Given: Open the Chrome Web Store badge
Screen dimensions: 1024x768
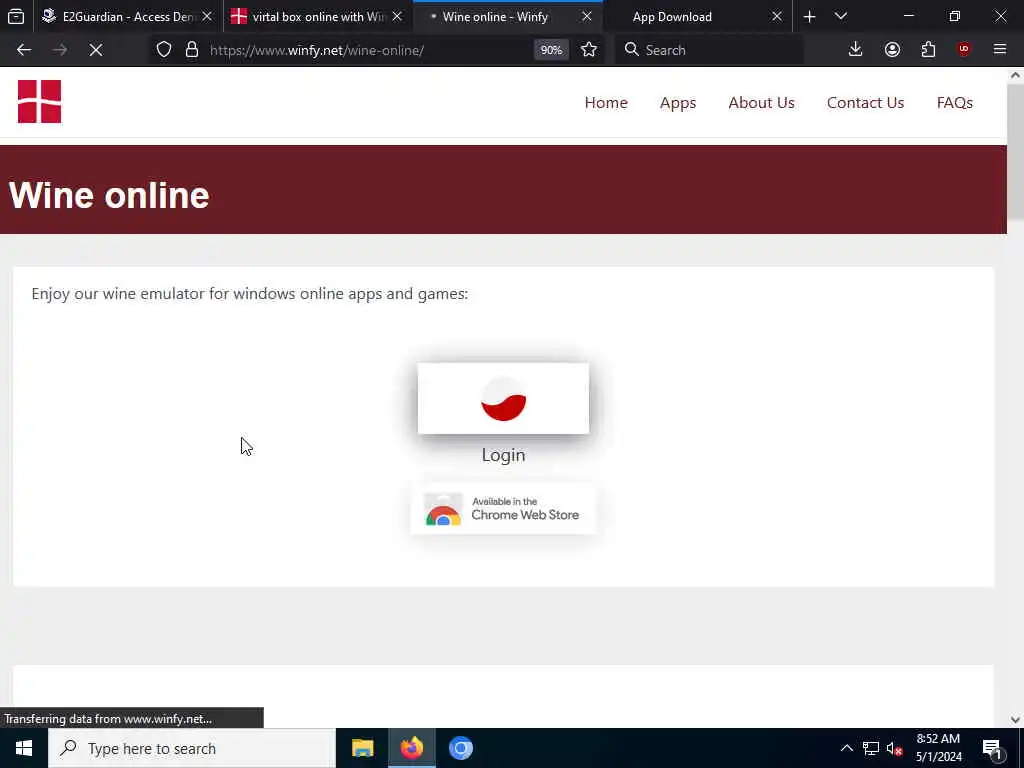Looking at the screenshot, I should click(x=503, y=509).
